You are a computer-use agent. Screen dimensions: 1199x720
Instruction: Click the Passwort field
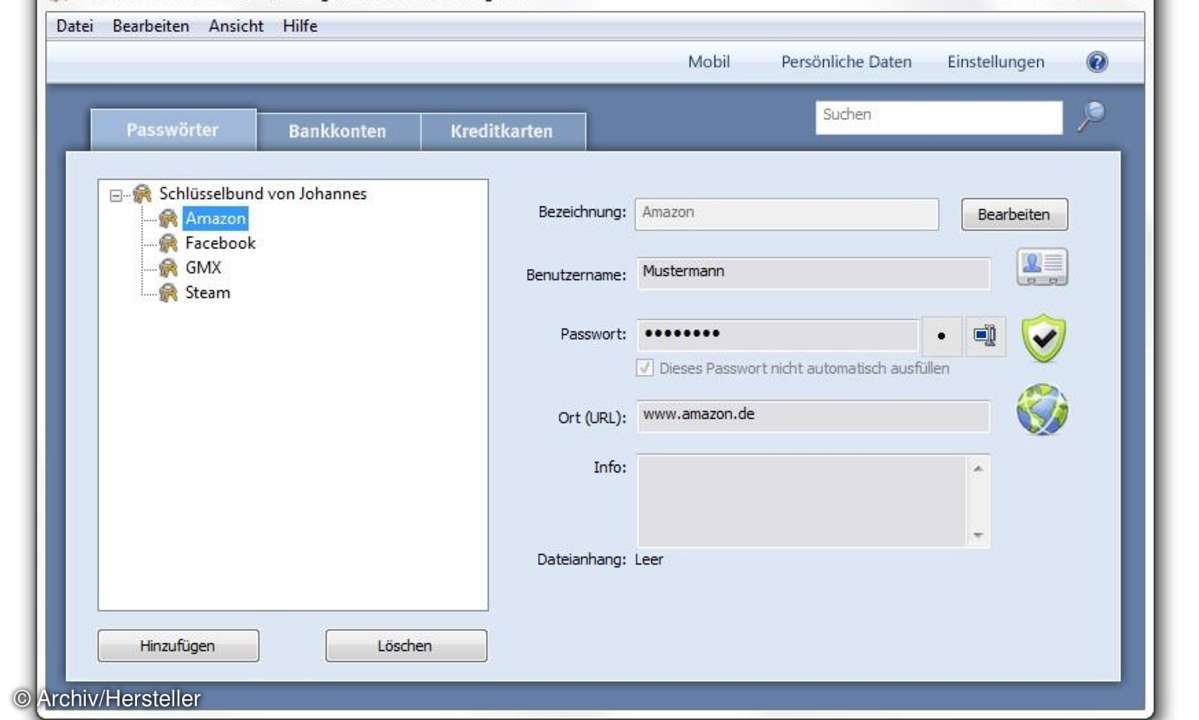pyautogui.click(x=777, y=335)
